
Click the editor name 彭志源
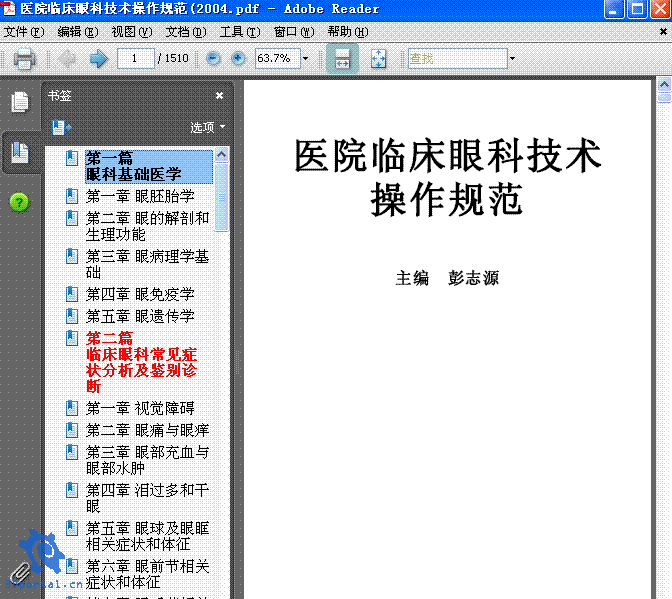point(474,278)
